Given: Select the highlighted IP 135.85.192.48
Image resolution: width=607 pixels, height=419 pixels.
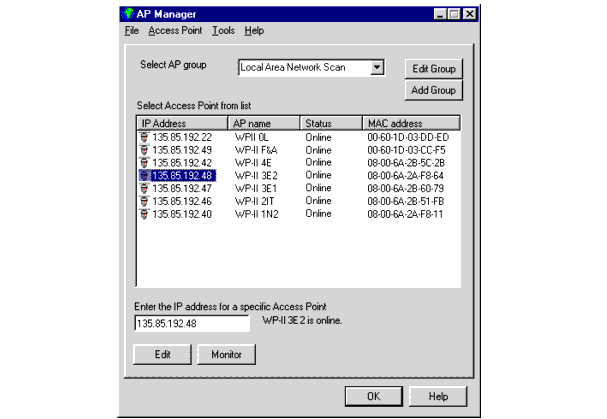Looking at the screenshot, I should [182, 175].
